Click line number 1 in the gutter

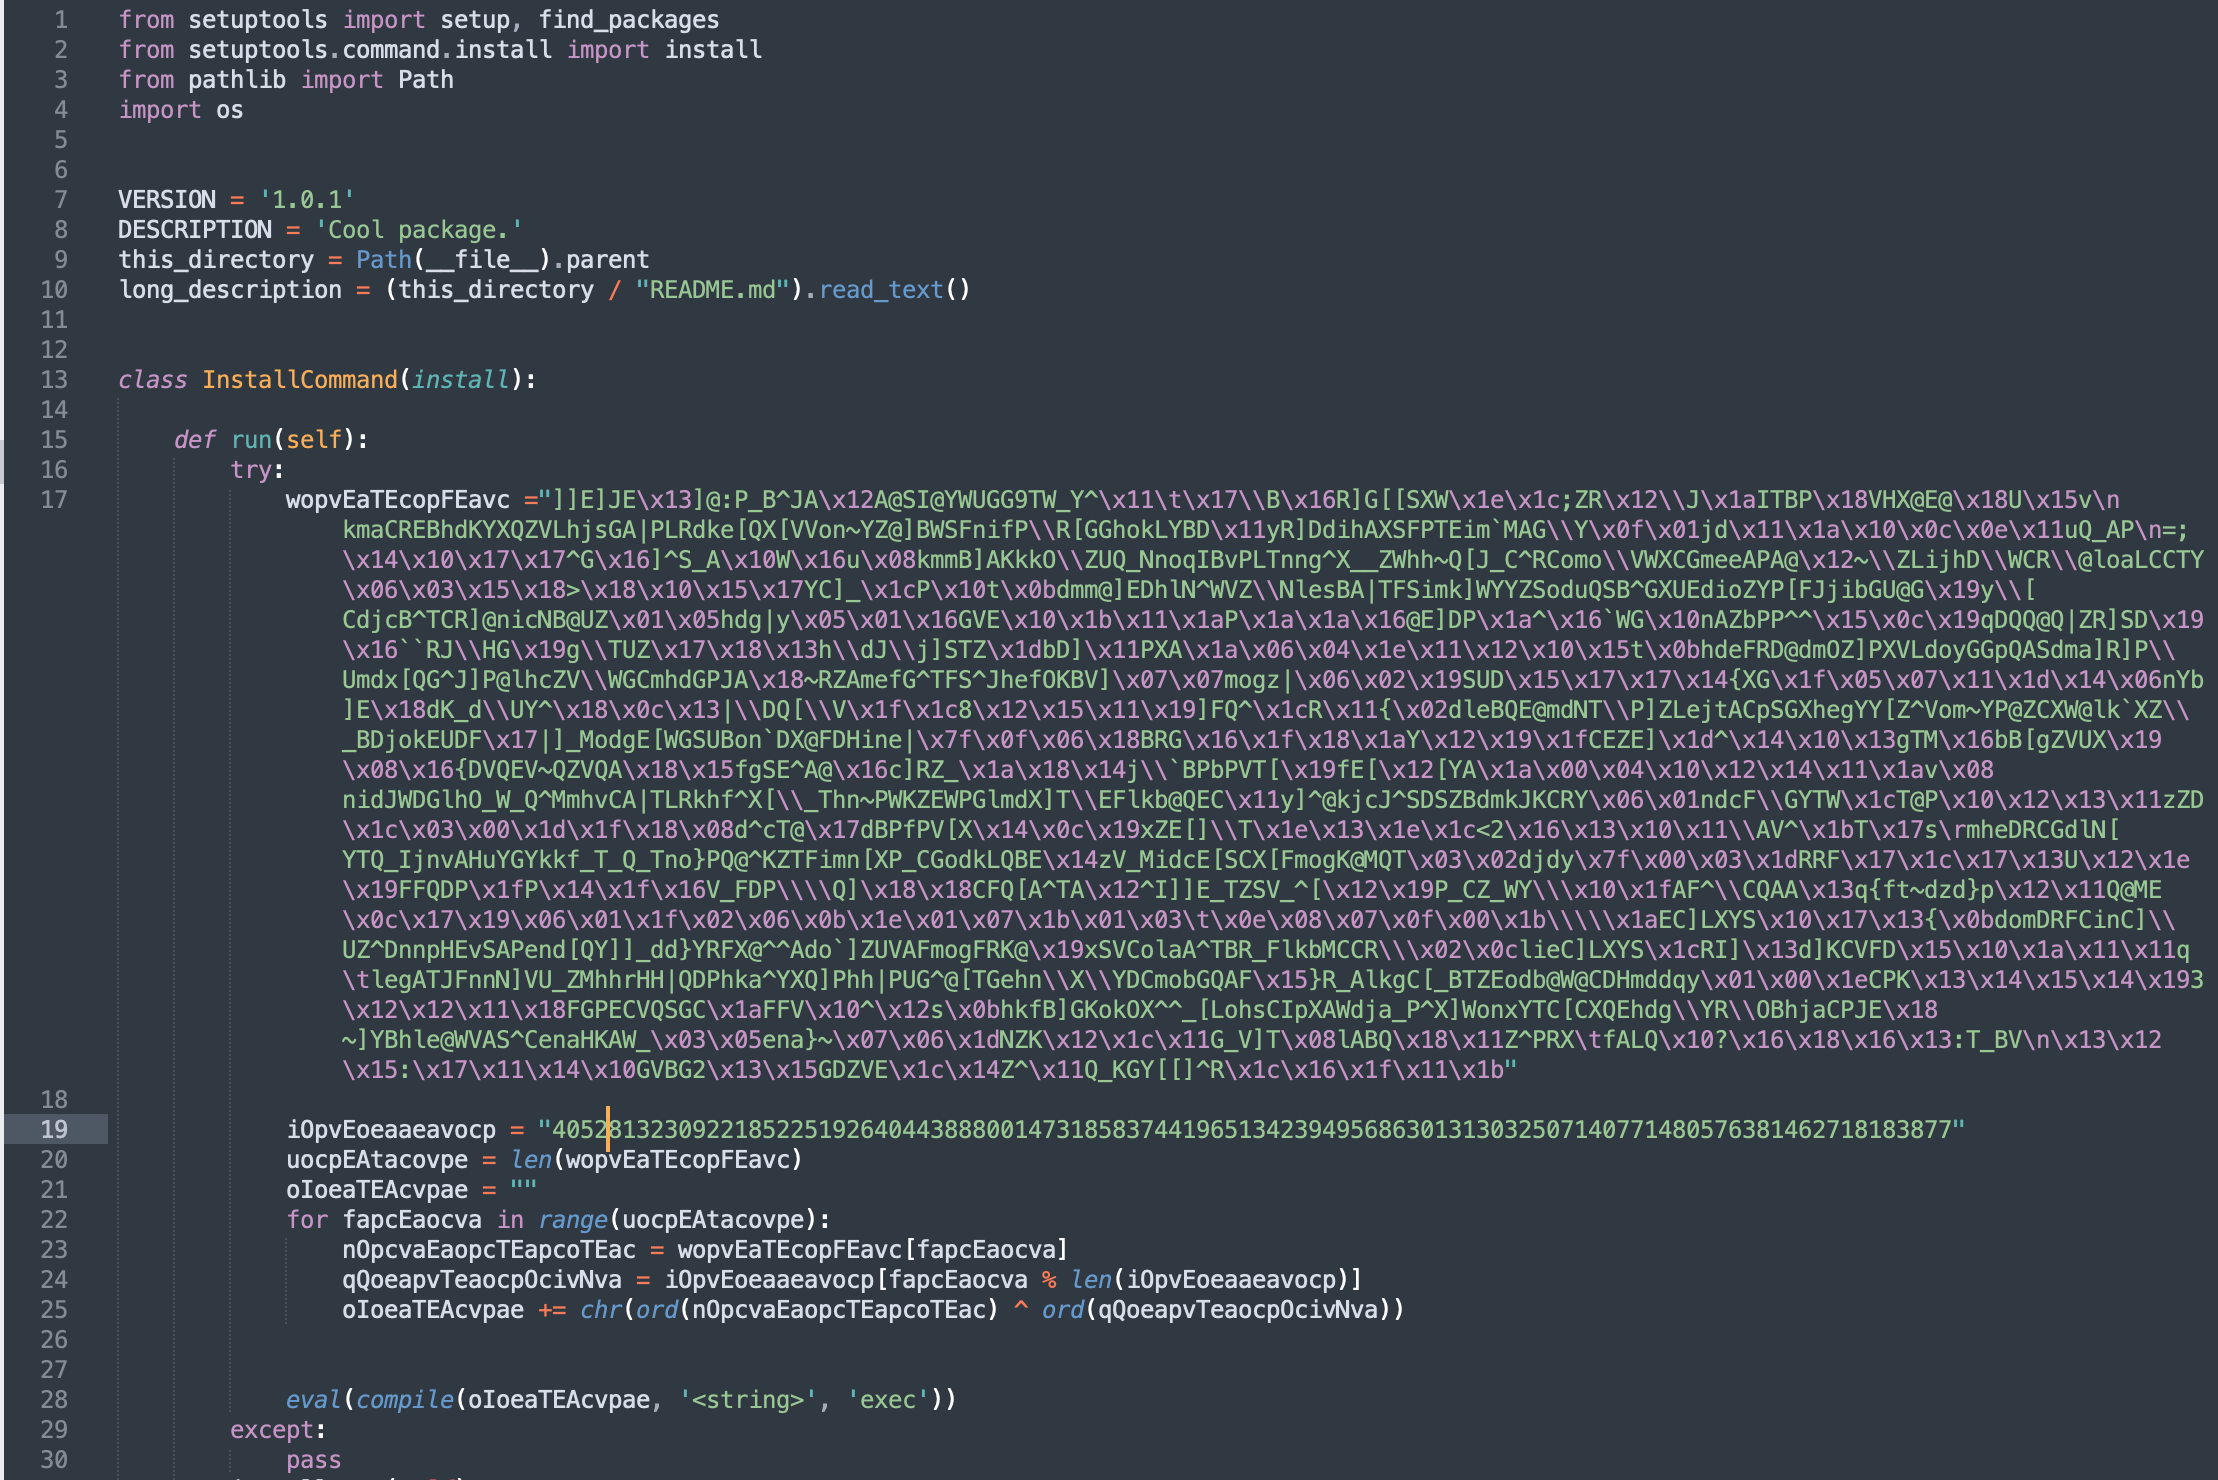click(x=61, y=20)
